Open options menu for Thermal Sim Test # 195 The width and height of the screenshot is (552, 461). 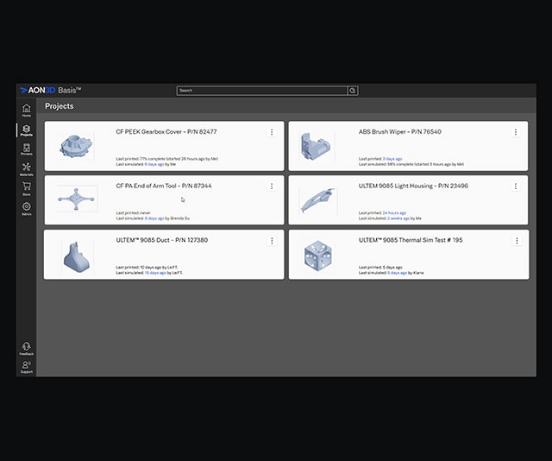pyautogui.click(x=517, y=241)
